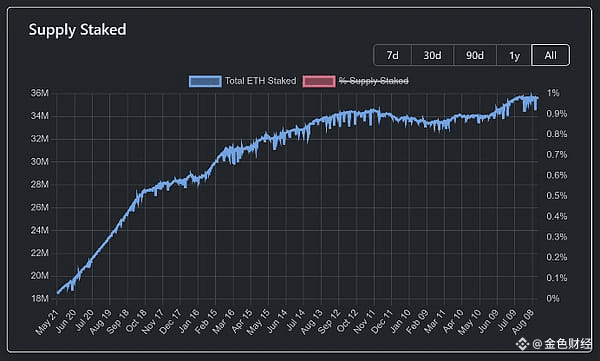
Task: Click the Feb 09 x-axis date
Action: pyautogui.click(x=418, y=322)
